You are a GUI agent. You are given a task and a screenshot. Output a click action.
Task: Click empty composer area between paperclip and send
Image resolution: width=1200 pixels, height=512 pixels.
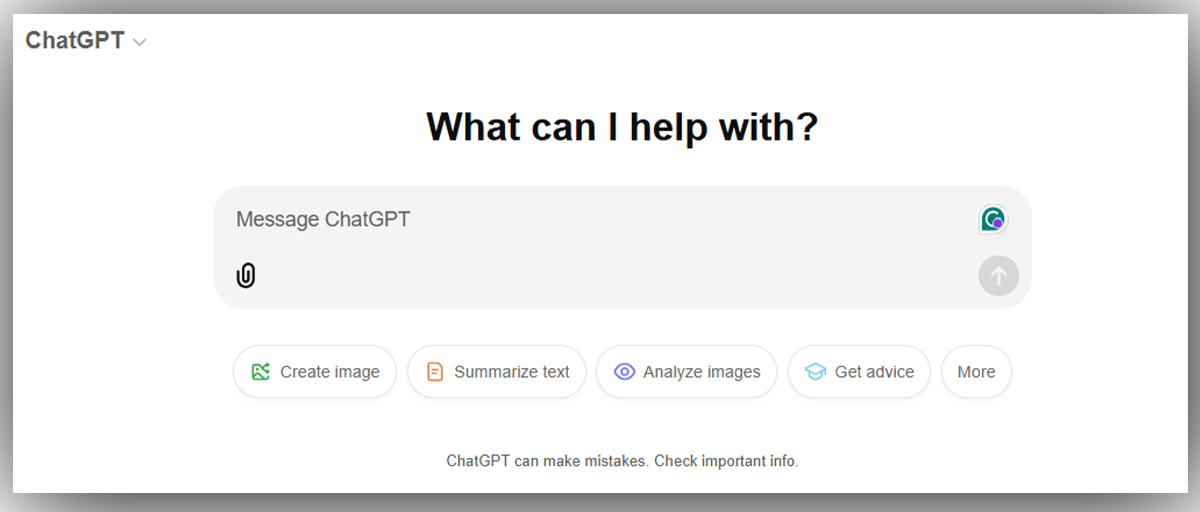(x=610, y=275)
